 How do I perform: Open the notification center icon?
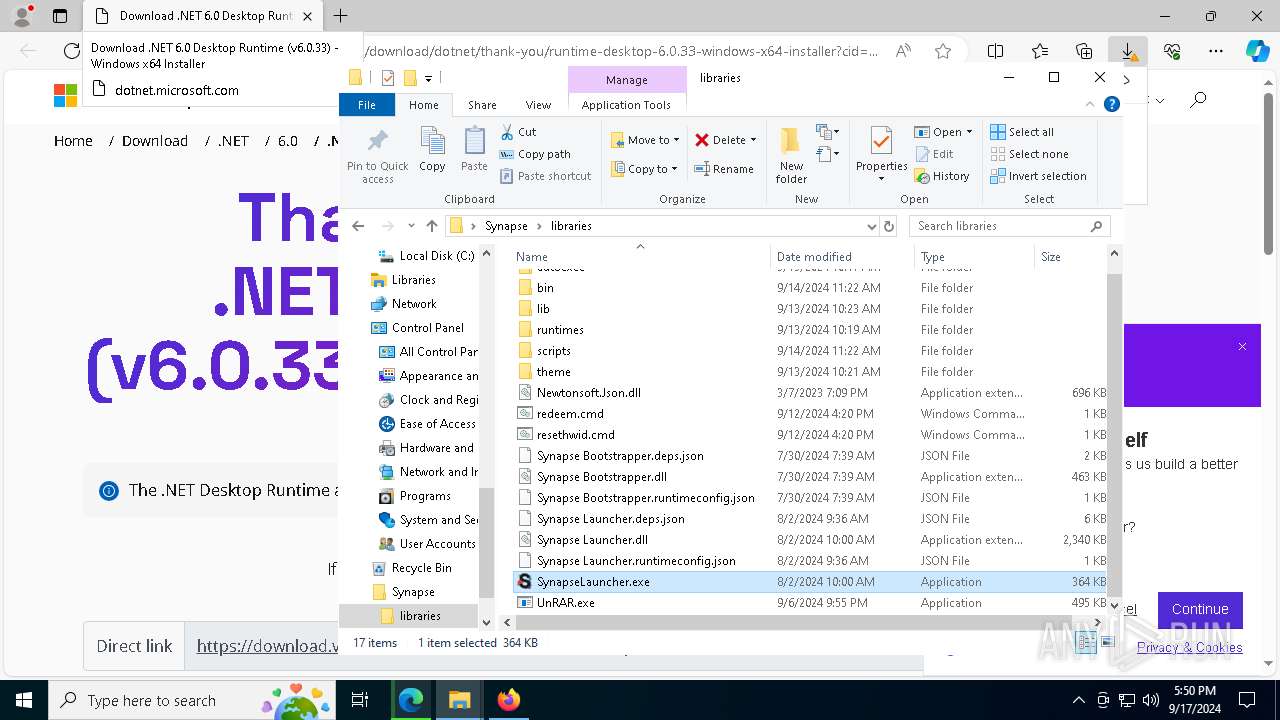pyautogui.click(x=1247, y=700)
